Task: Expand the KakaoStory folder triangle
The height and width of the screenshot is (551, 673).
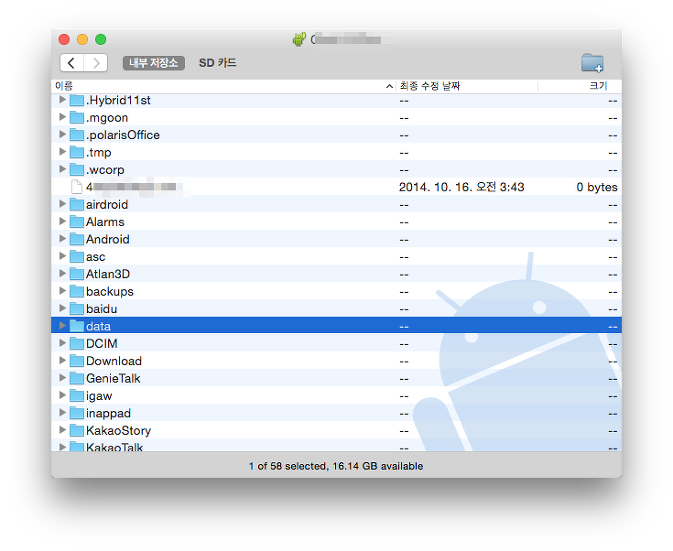Action: click(62, 430)
